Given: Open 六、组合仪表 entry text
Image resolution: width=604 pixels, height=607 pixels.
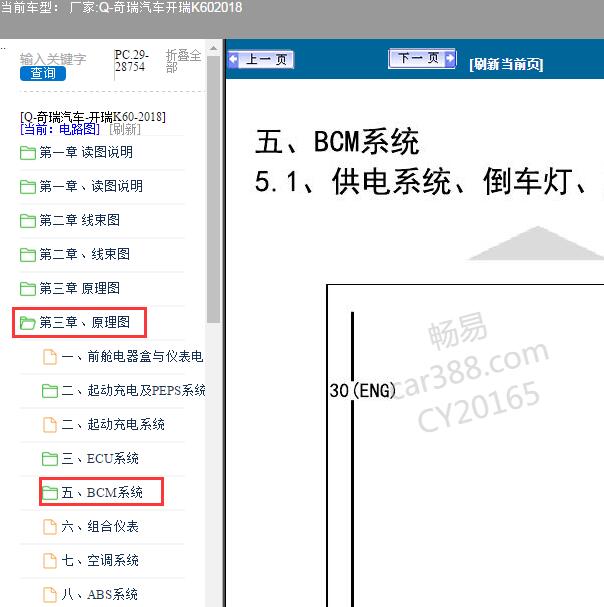Looking at the screenshot, I should [100, 526].
